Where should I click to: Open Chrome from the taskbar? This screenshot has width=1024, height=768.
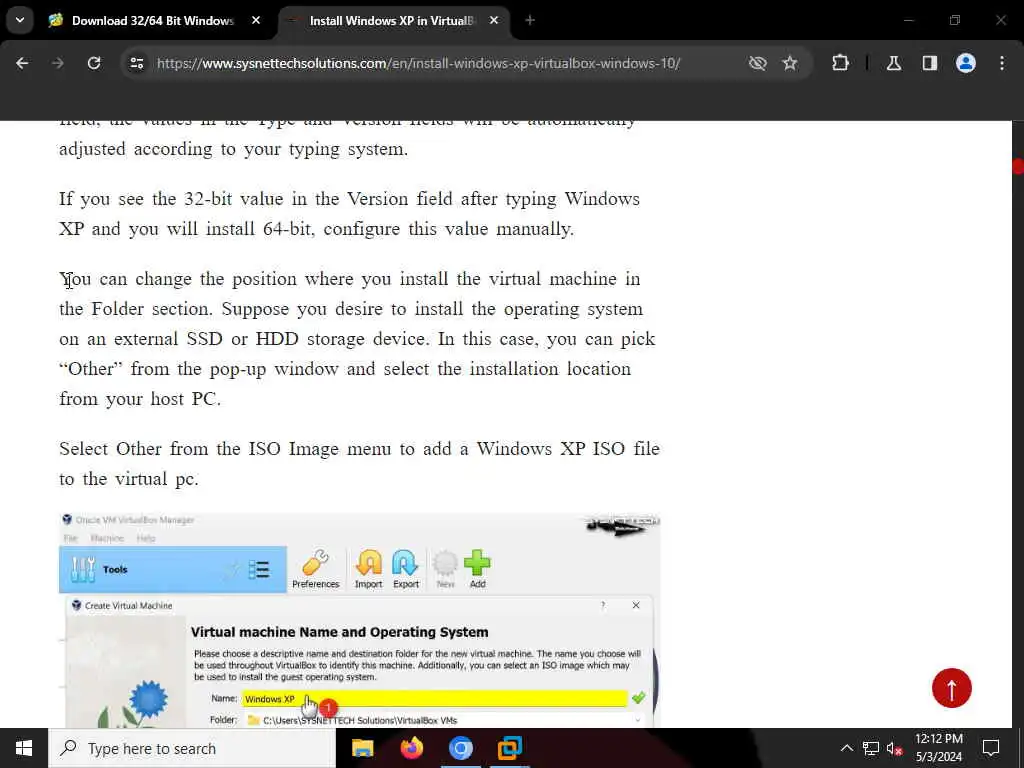point(460,748)
